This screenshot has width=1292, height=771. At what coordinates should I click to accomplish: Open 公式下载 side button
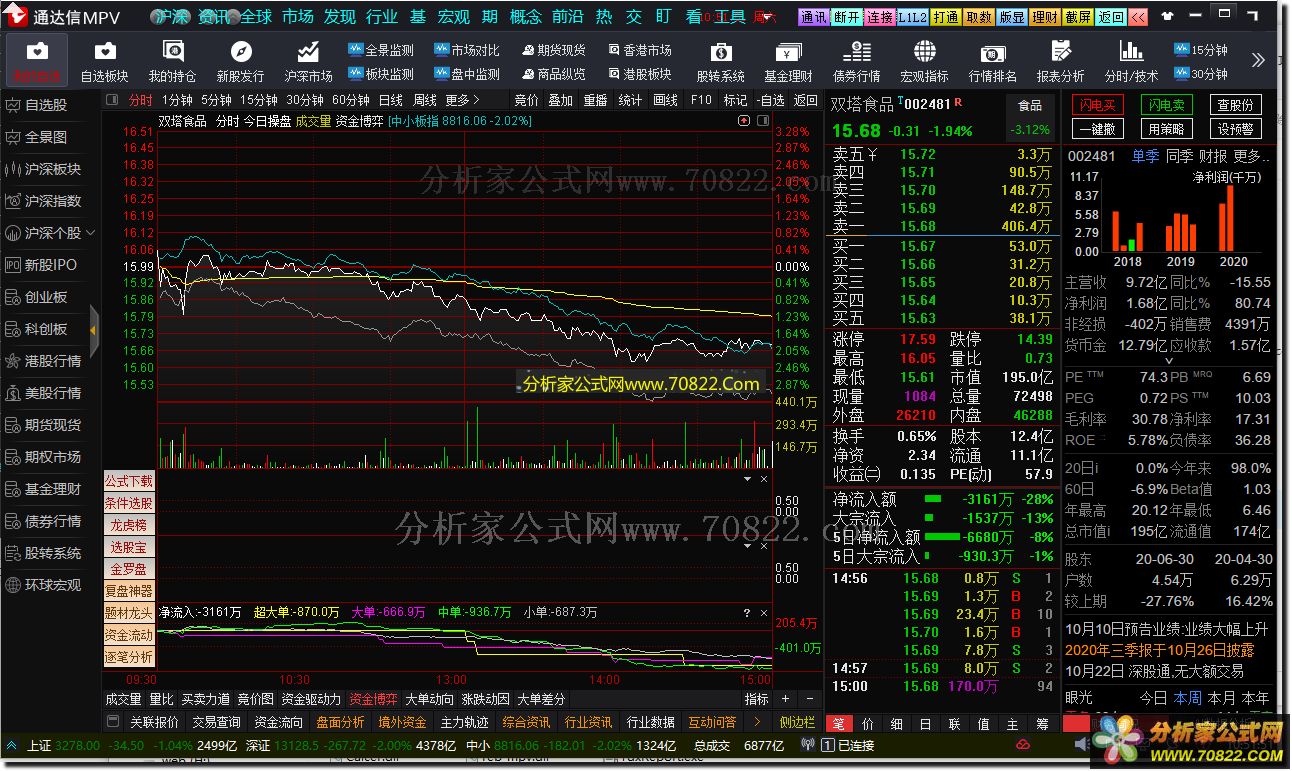(x=130, y=481)
